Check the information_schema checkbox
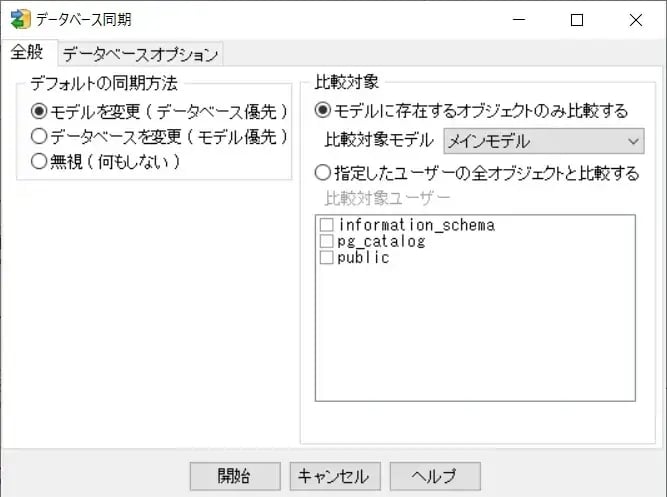This screenshot has height=497, width=667. (x=326, y=225)
